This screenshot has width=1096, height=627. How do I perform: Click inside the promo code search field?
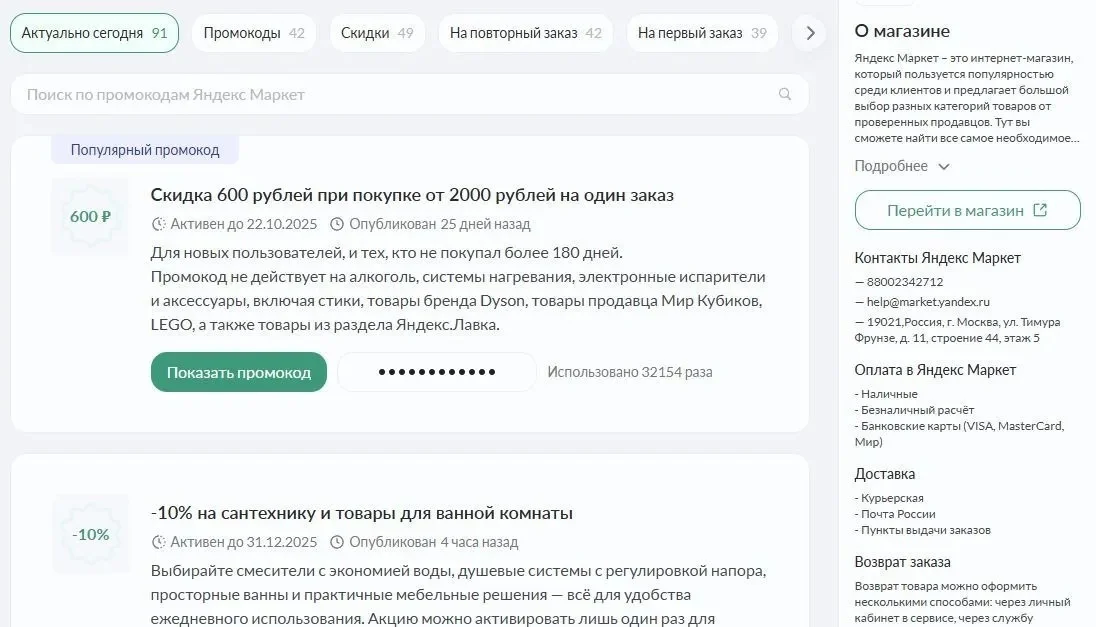point(400,94)
